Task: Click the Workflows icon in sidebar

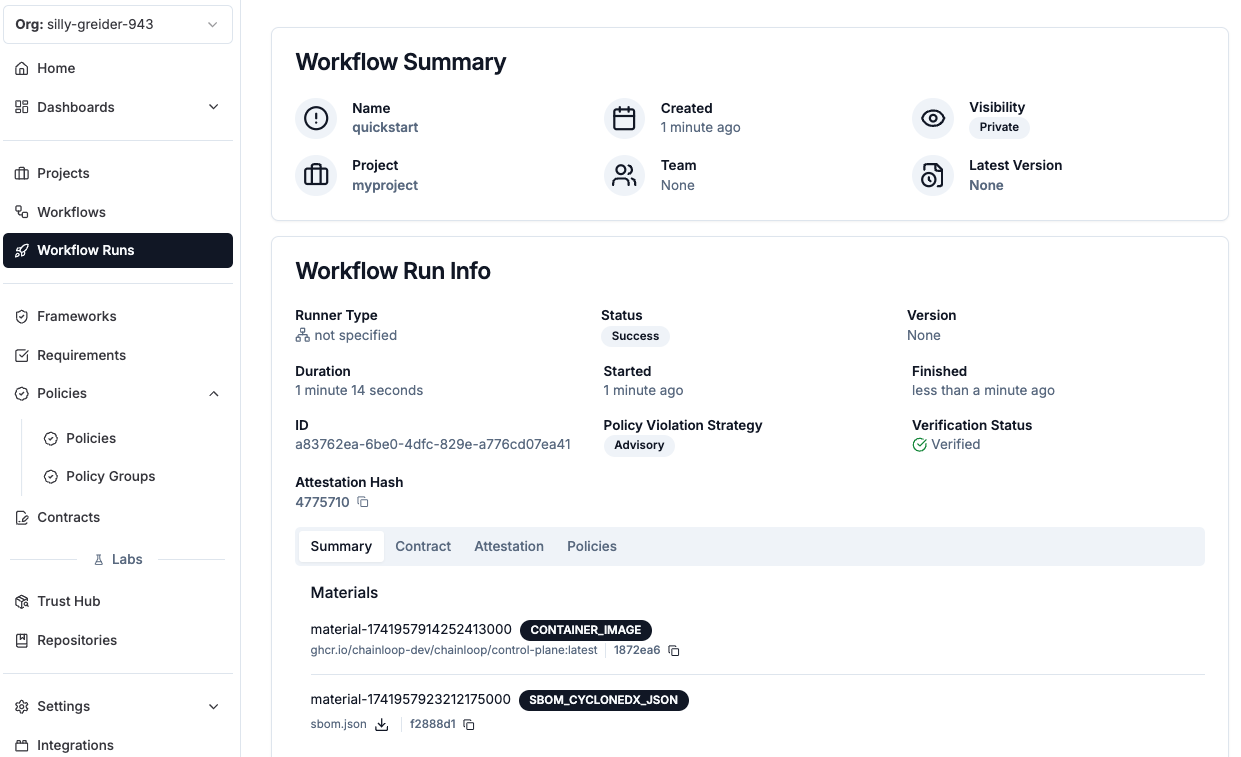Action: (22, 212)
